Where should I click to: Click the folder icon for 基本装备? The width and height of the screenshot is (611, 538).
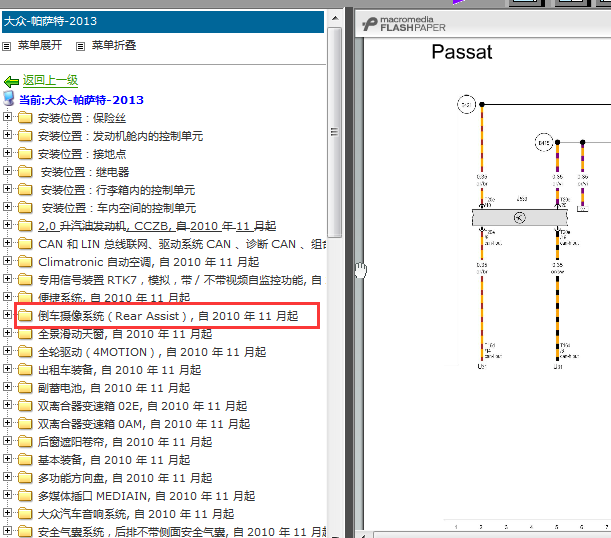tap(25, 459)
